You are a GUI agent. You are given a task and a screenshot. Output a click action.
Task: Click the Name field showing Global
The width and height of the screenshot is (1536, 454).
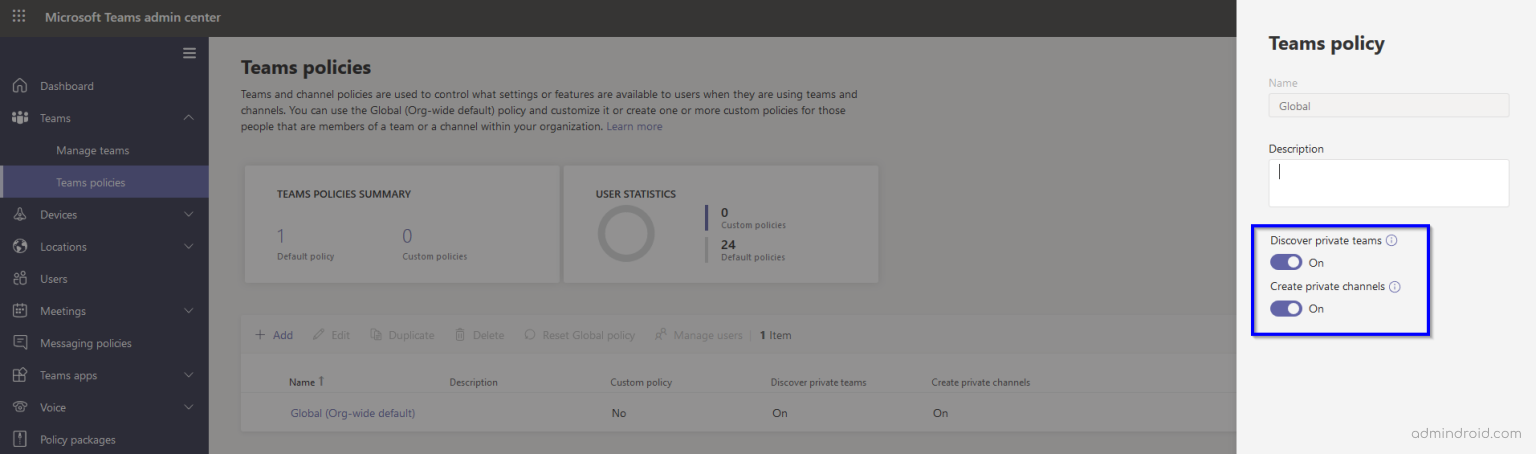1388,105
